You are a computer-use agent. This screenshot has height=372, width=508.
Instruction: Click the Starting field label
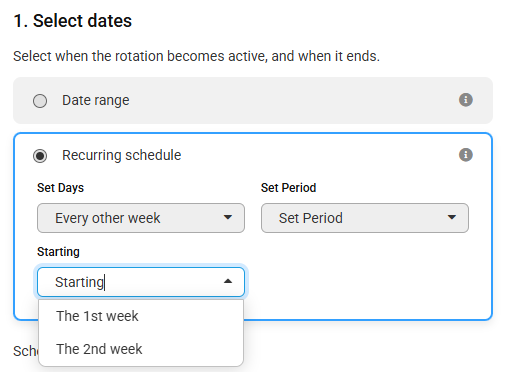pyautogui.click(x=58, y=252)
